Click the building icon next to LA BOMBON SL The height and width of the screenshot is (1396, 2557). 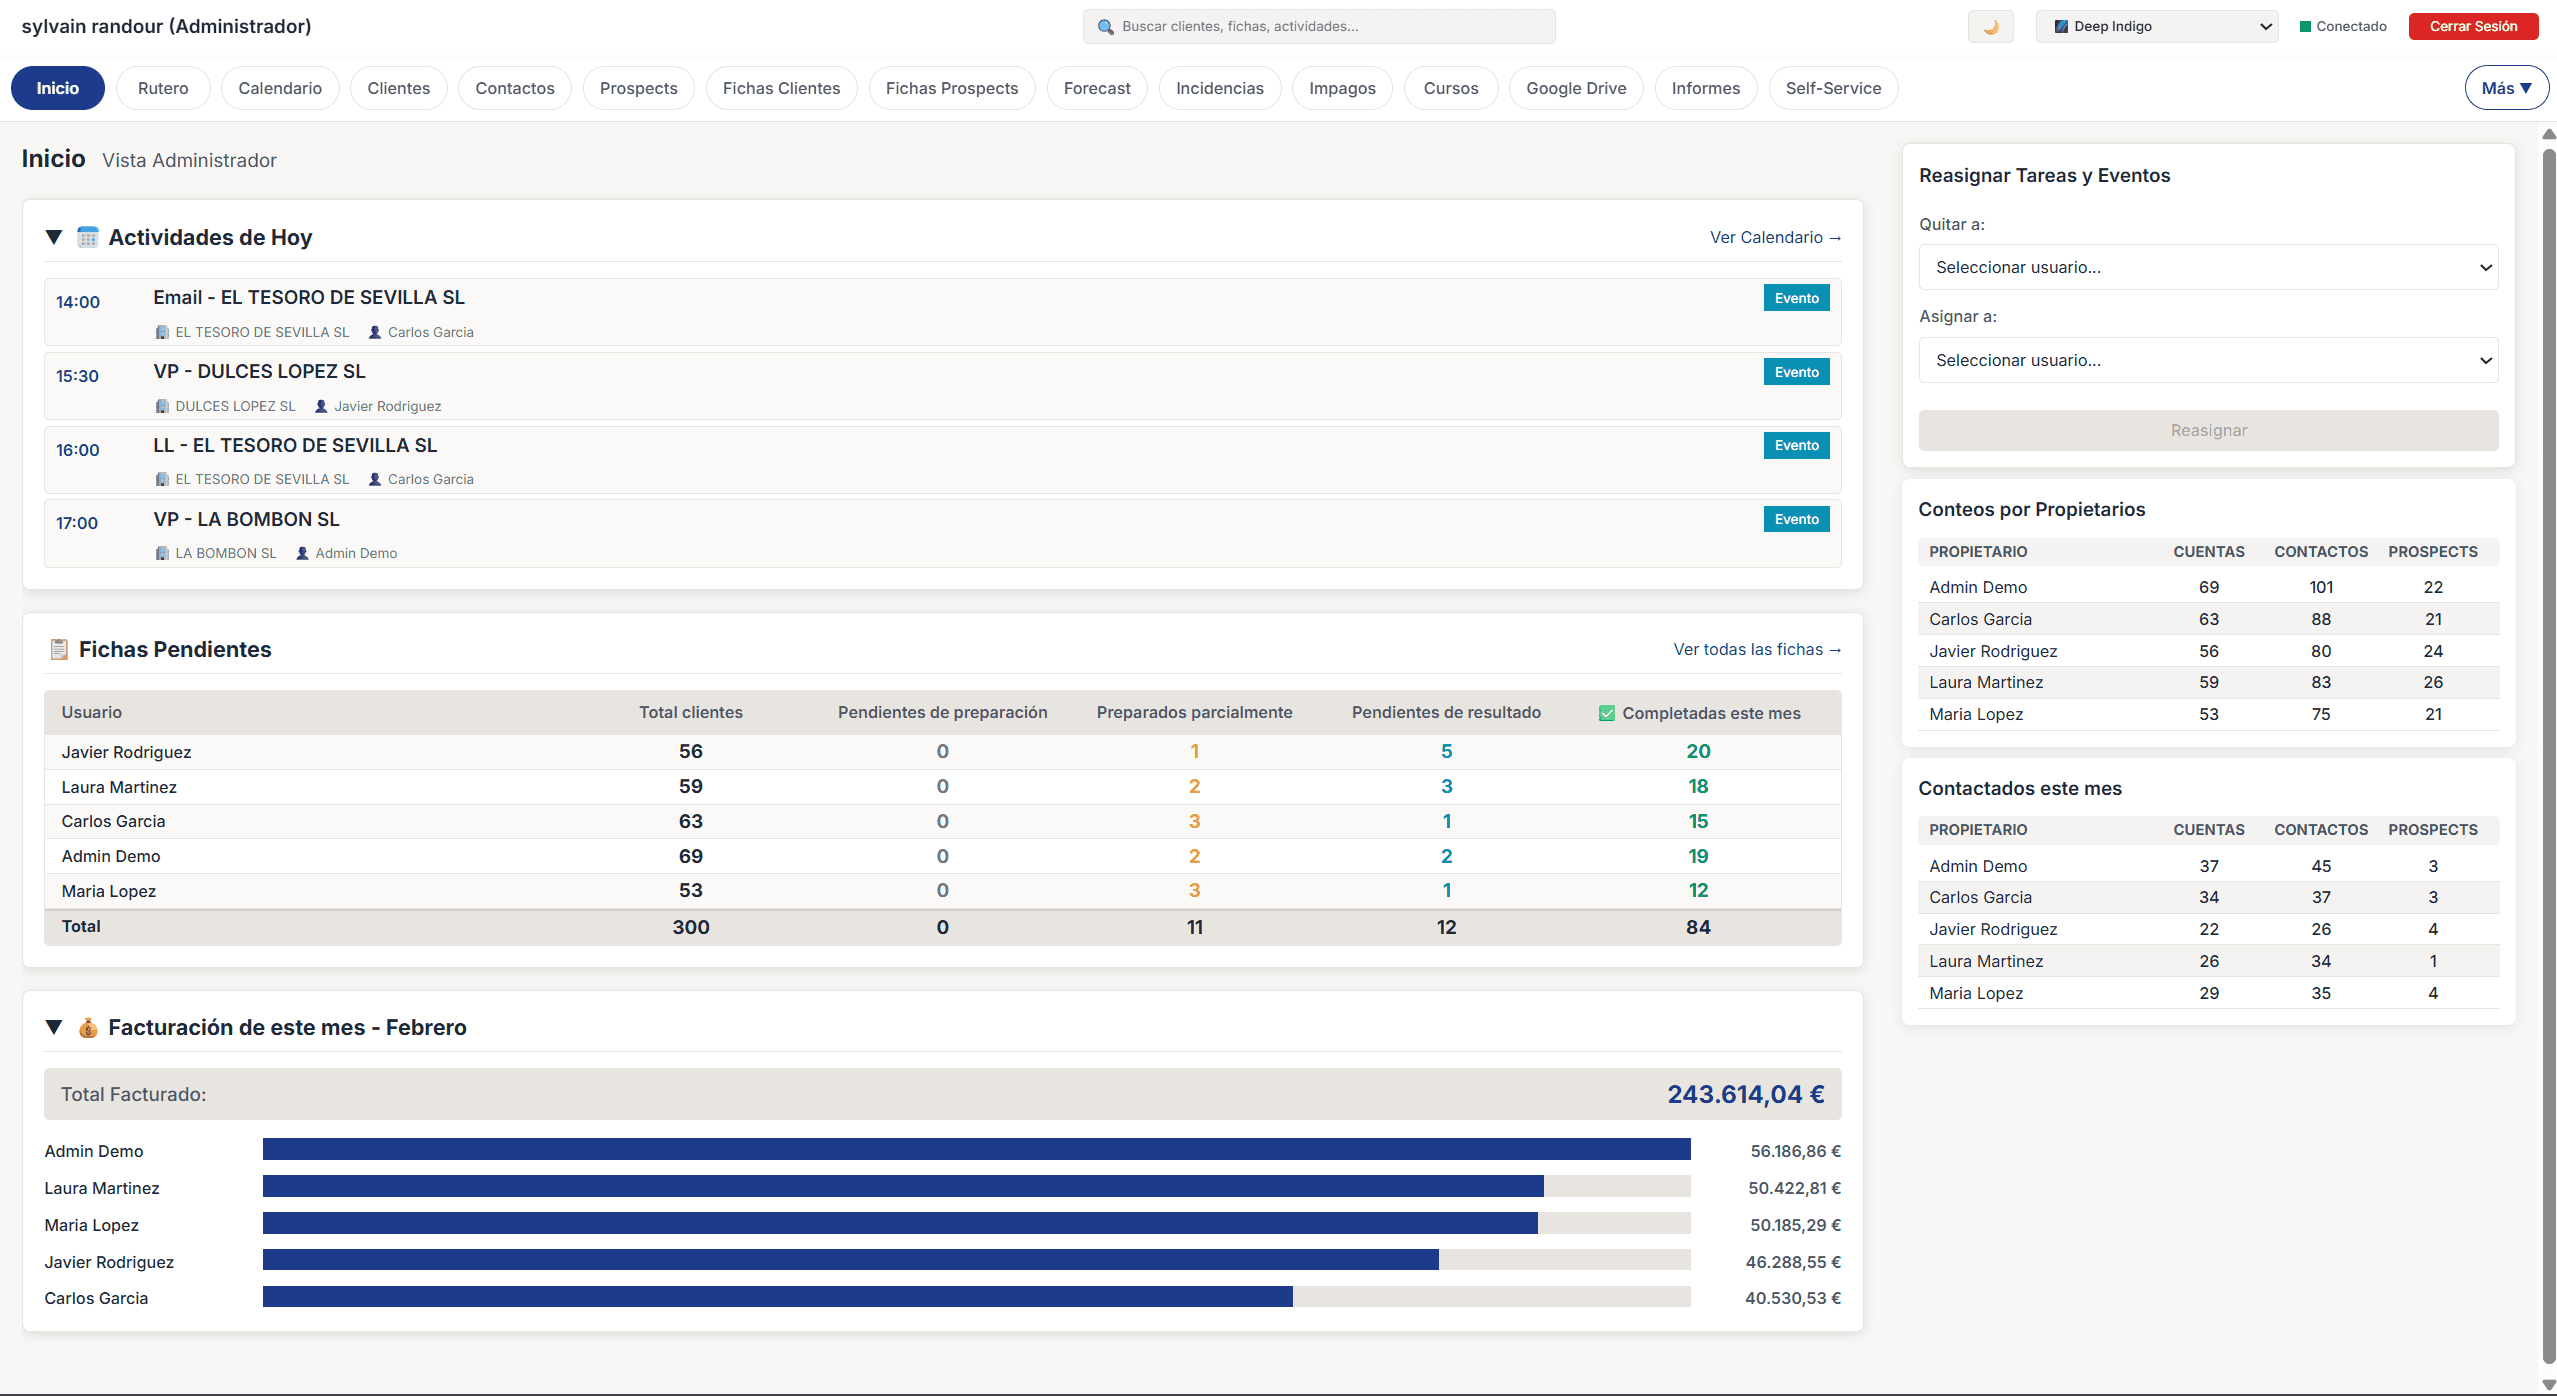[162, 552]
